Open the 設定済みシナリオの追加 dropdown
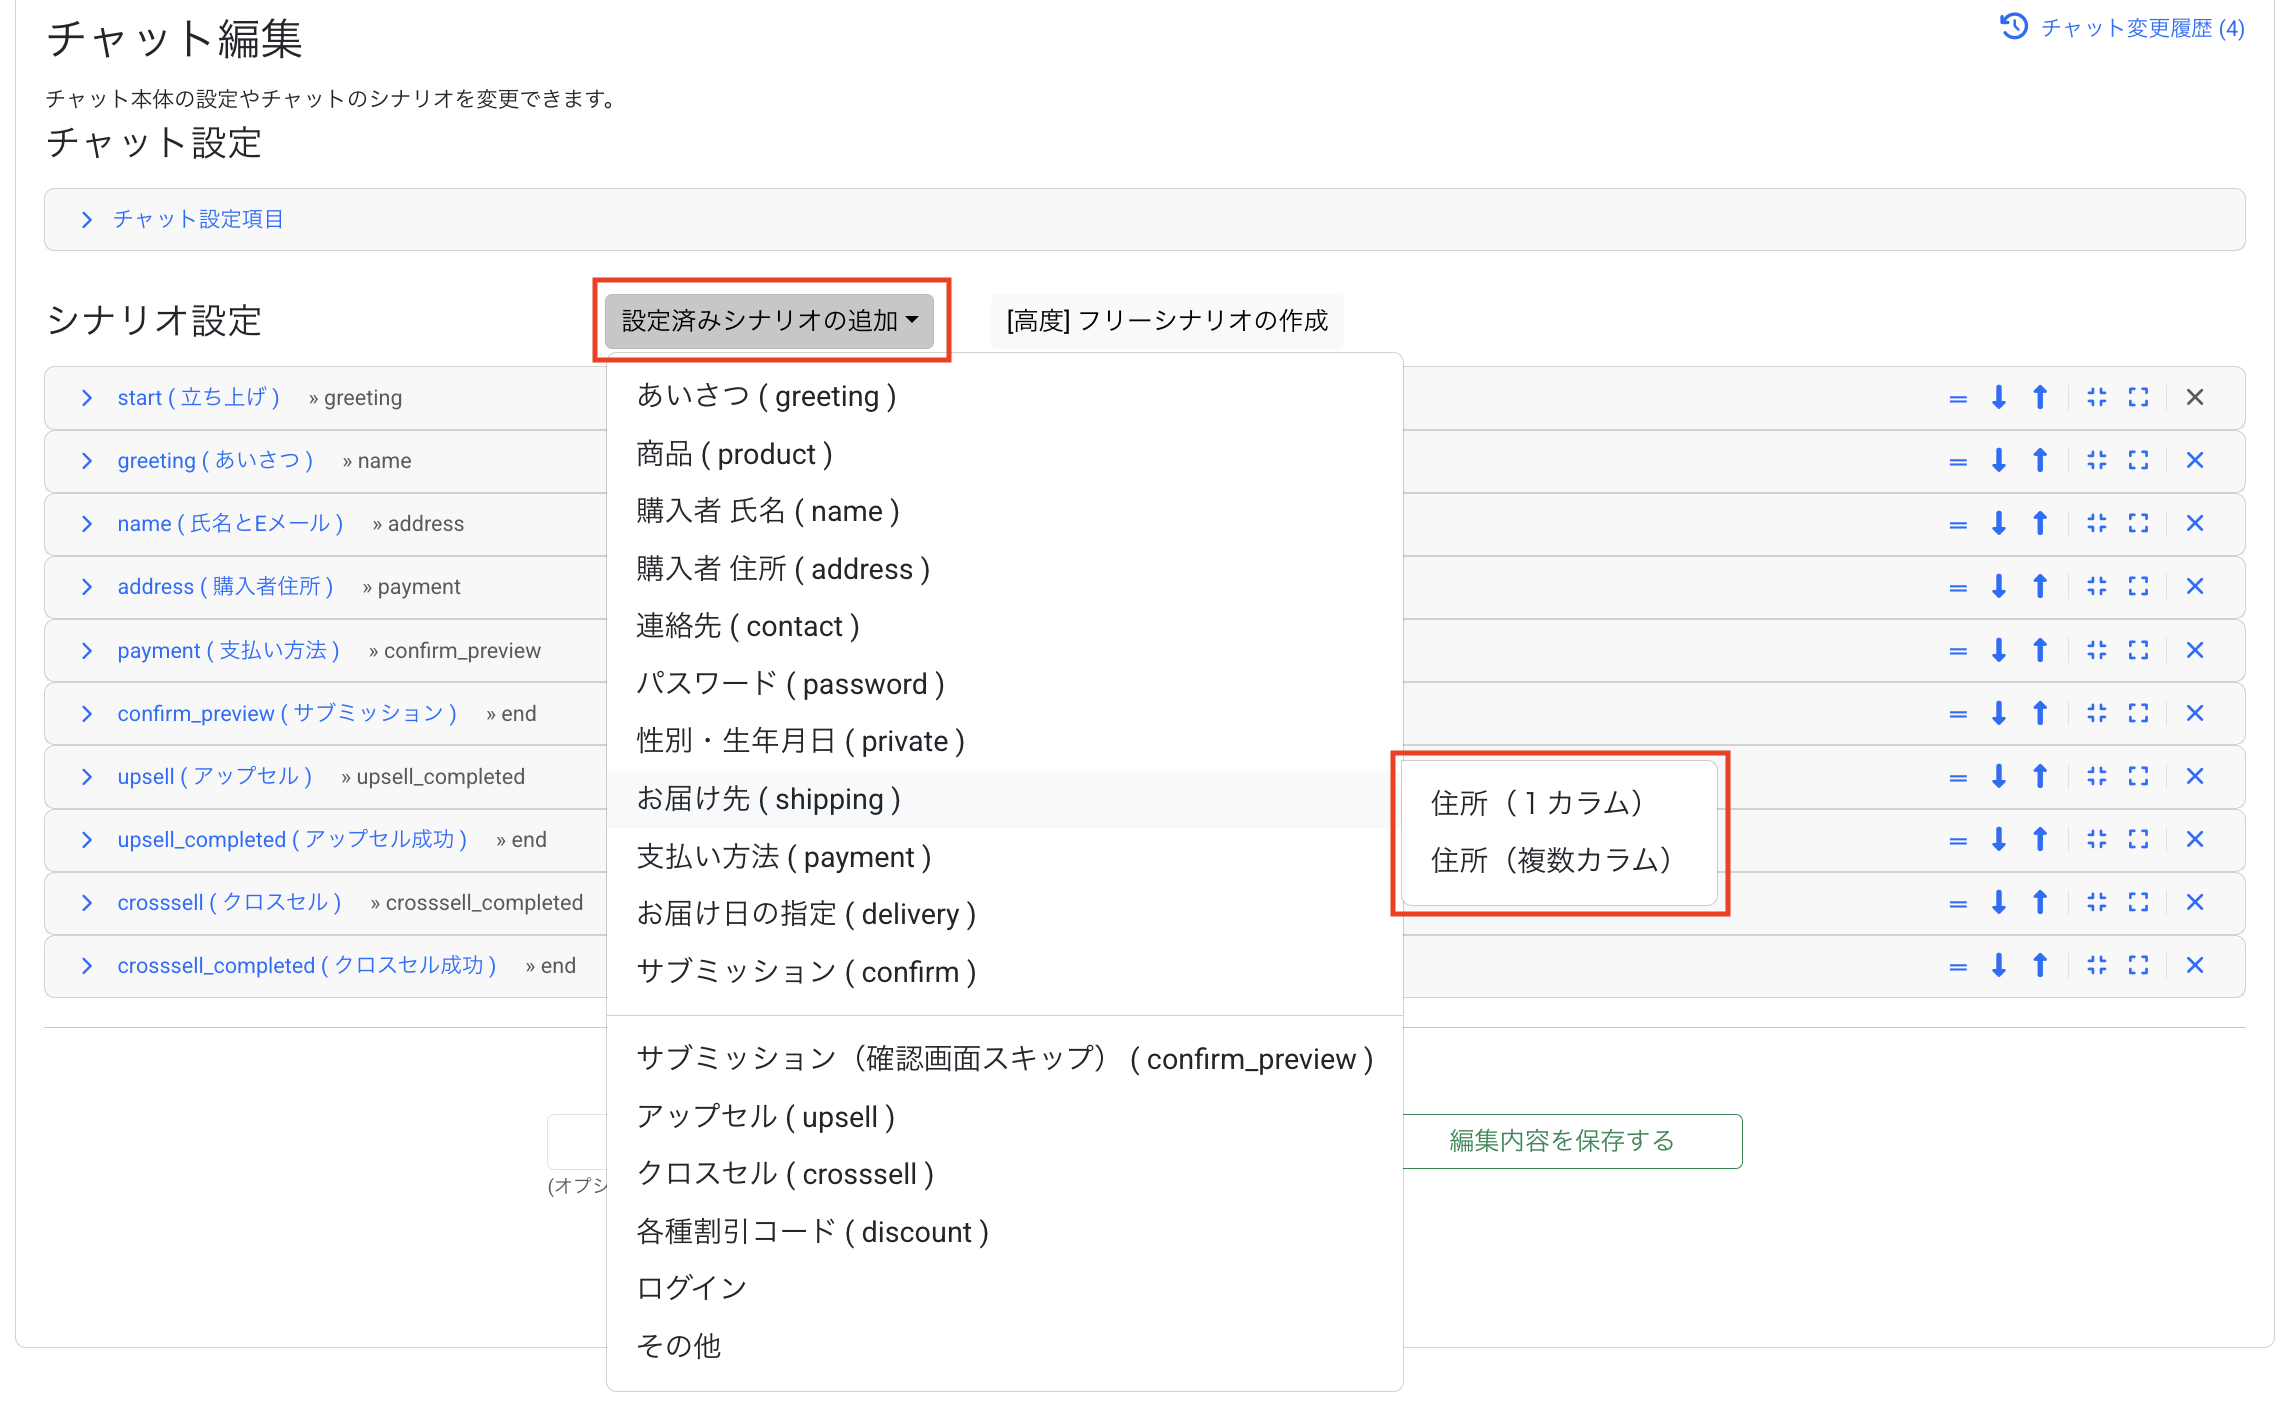 click(x=769, y=320)
